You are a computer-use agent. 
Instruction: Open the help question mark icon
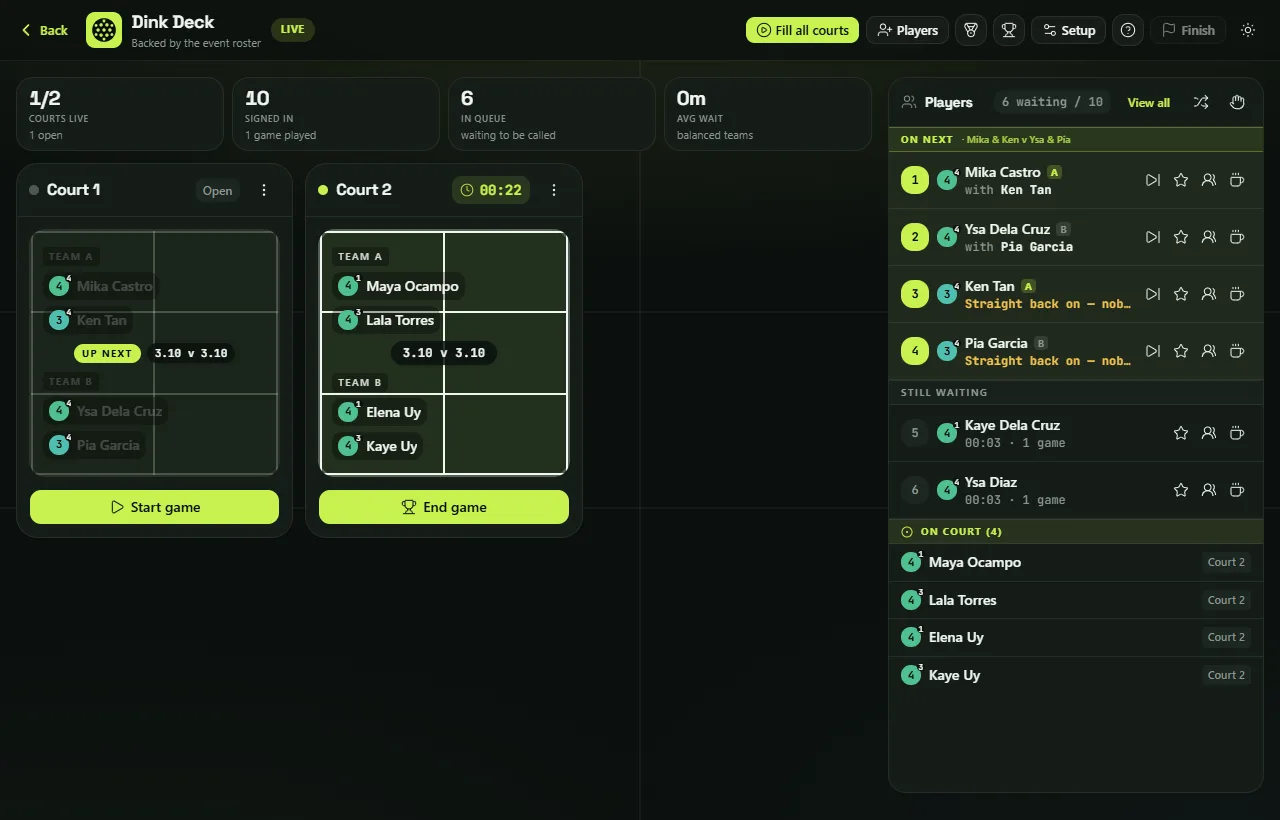(x=1128, y=30)
